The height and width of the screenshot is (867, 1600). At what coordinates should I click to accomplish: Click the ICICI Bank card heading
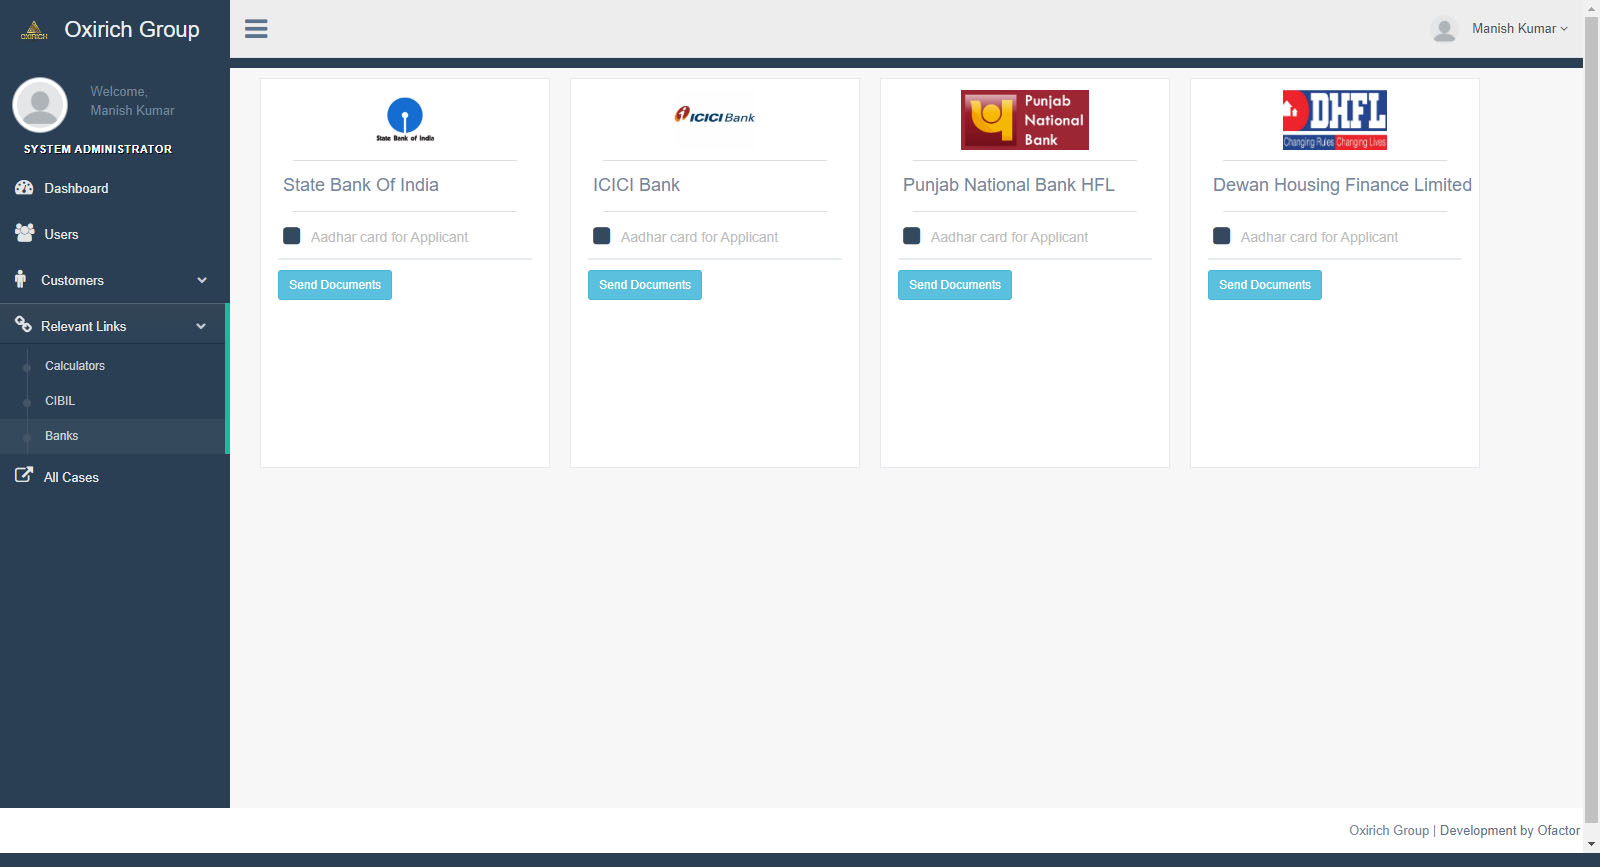(x=636, y=185)
